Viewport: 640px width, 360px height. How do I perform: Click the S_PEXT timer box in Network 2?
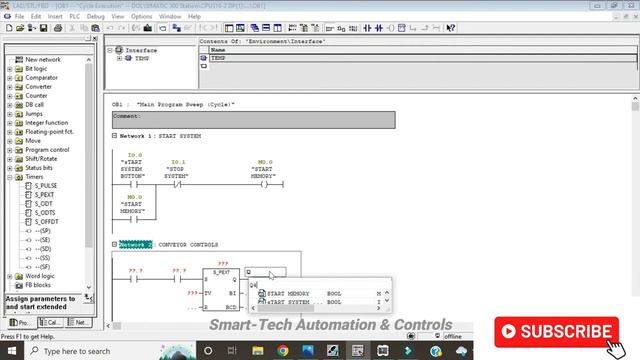[x=221, y=290]
